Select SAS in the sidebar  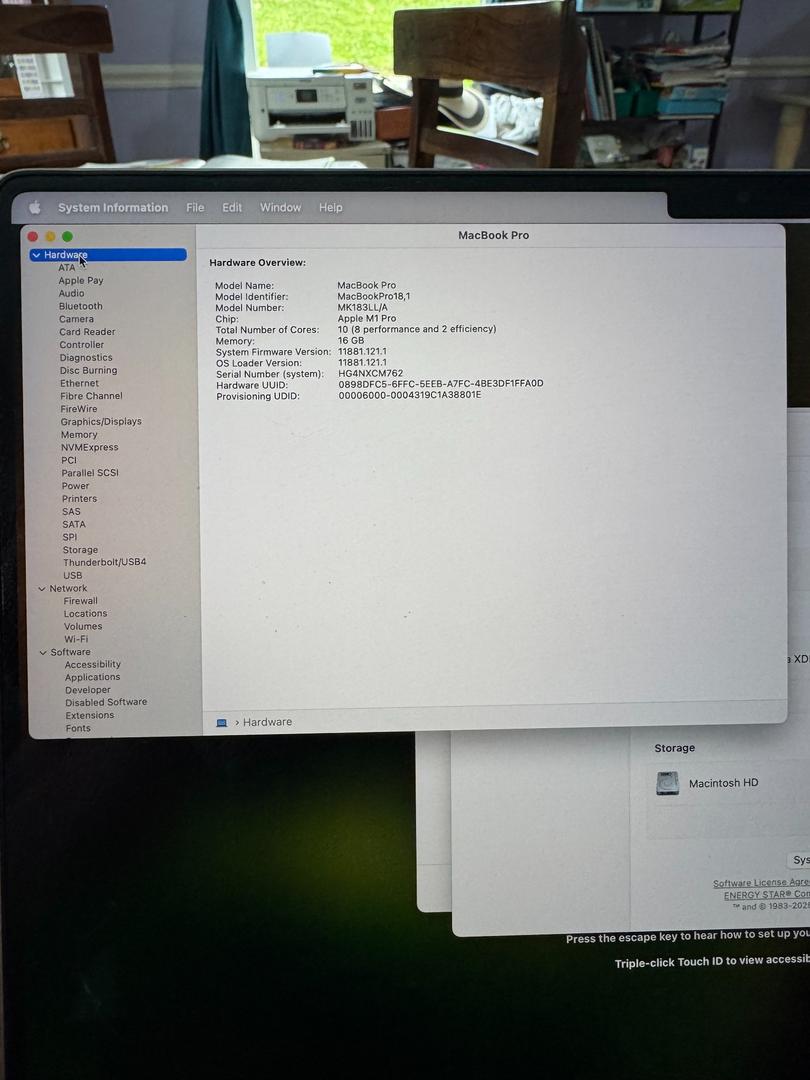(72, 512)
